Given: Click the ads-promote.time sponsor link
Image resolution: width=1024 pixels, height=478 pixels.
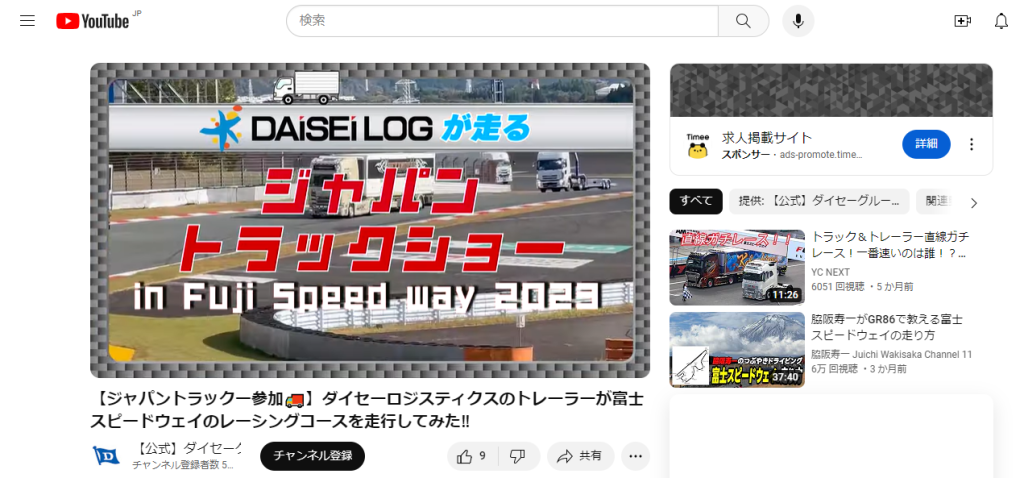Looking at the screenshot, I should point(821,155).
